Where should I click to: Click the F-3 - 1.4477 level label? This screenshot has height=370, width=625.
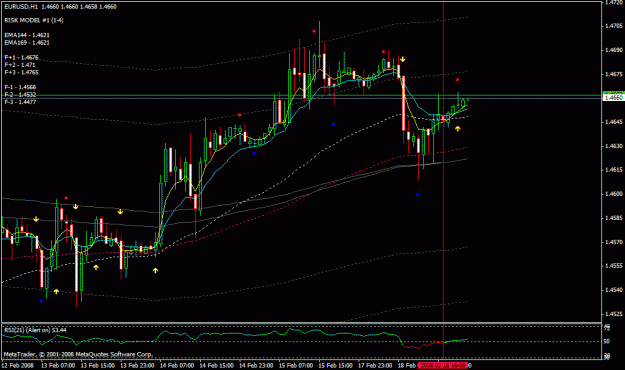(x=20, y=102)
